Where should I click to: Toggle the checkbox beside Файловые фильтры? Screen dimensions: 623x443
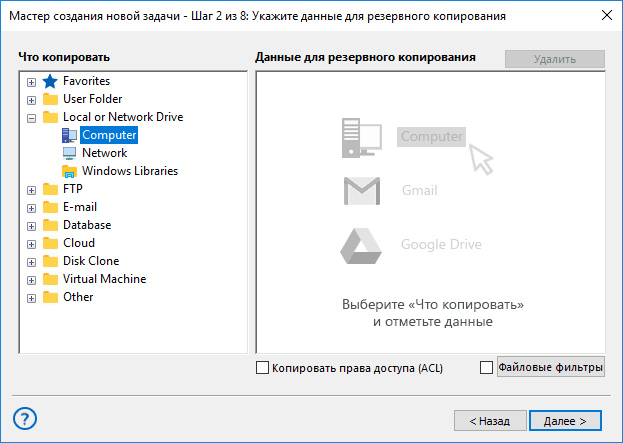coord(486,368)
